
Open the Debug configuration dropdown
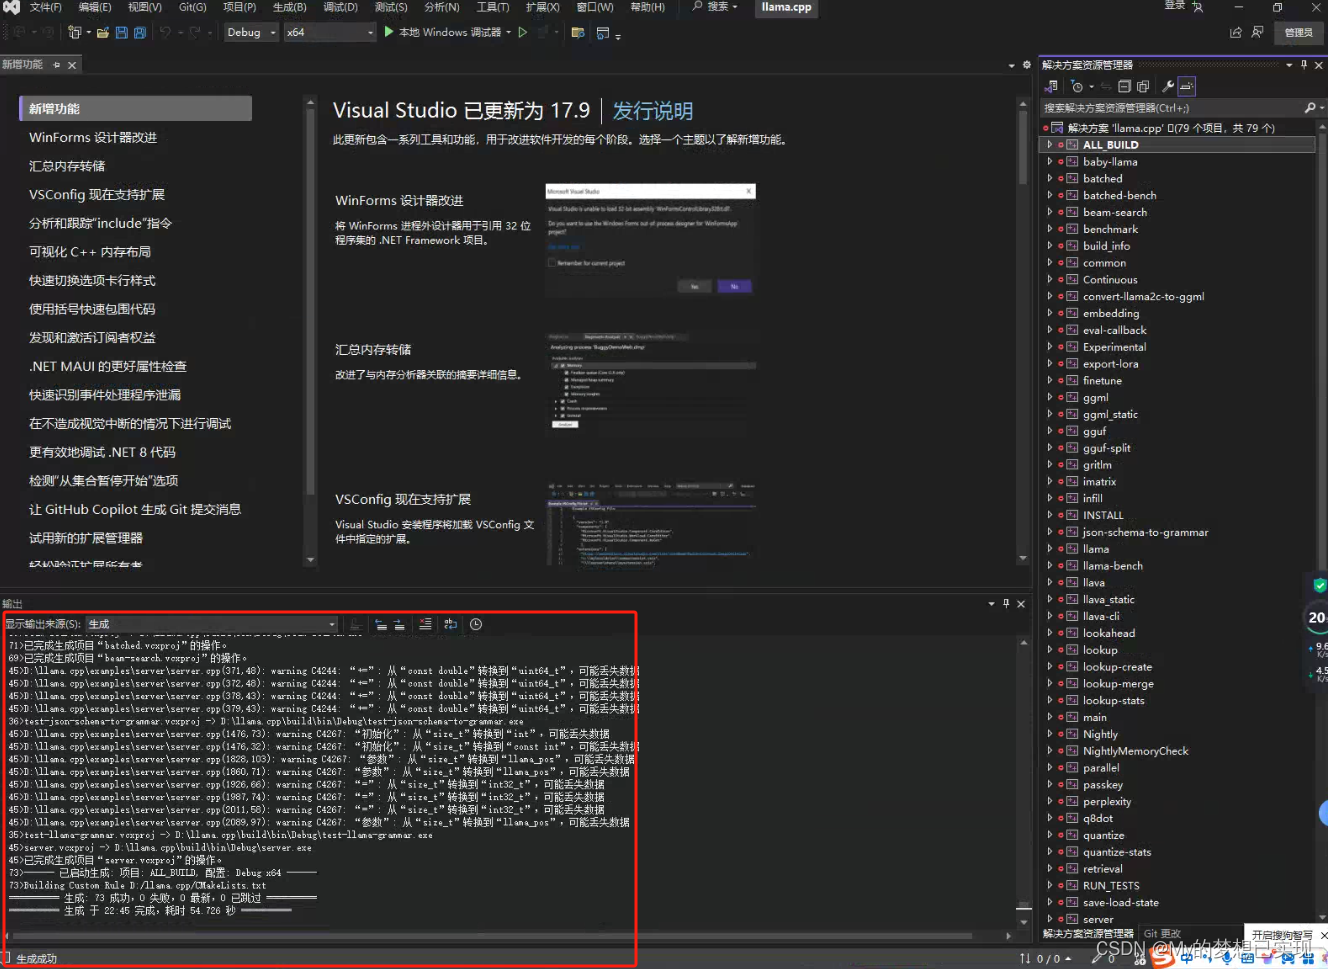coord(272,31)
